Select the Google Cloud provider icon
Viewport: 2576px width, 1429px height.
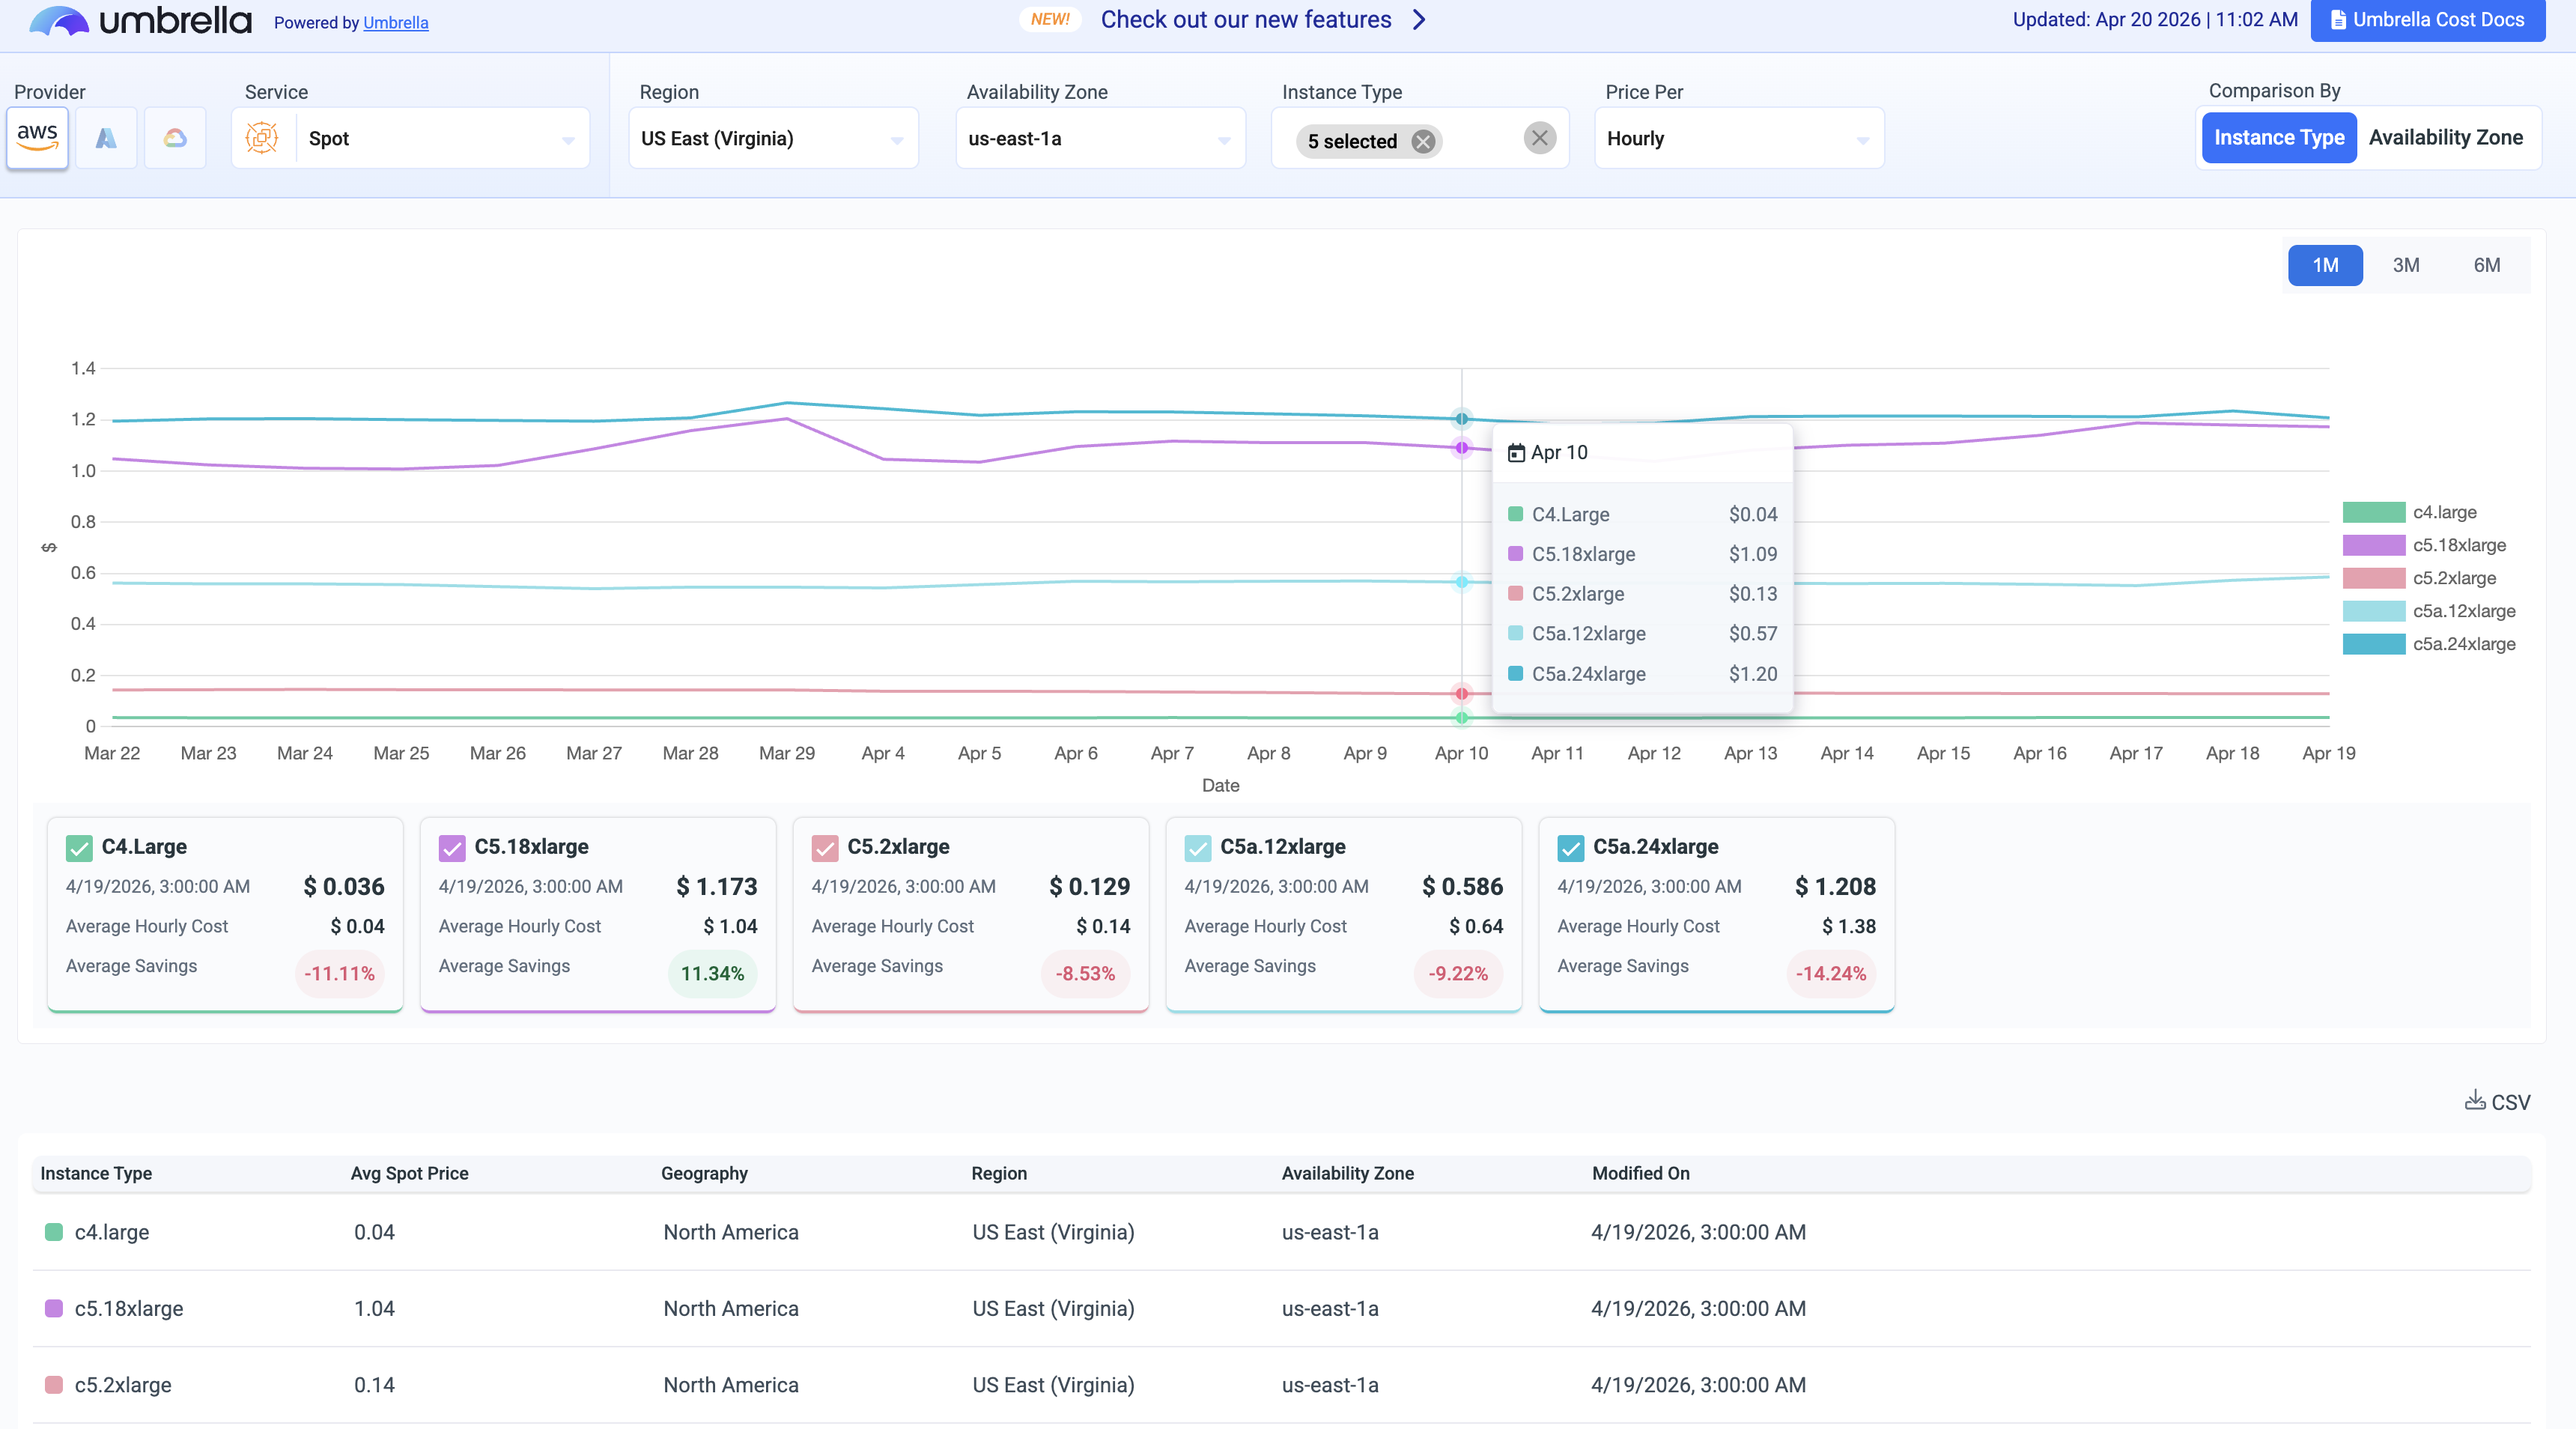(x=175, y=138)
